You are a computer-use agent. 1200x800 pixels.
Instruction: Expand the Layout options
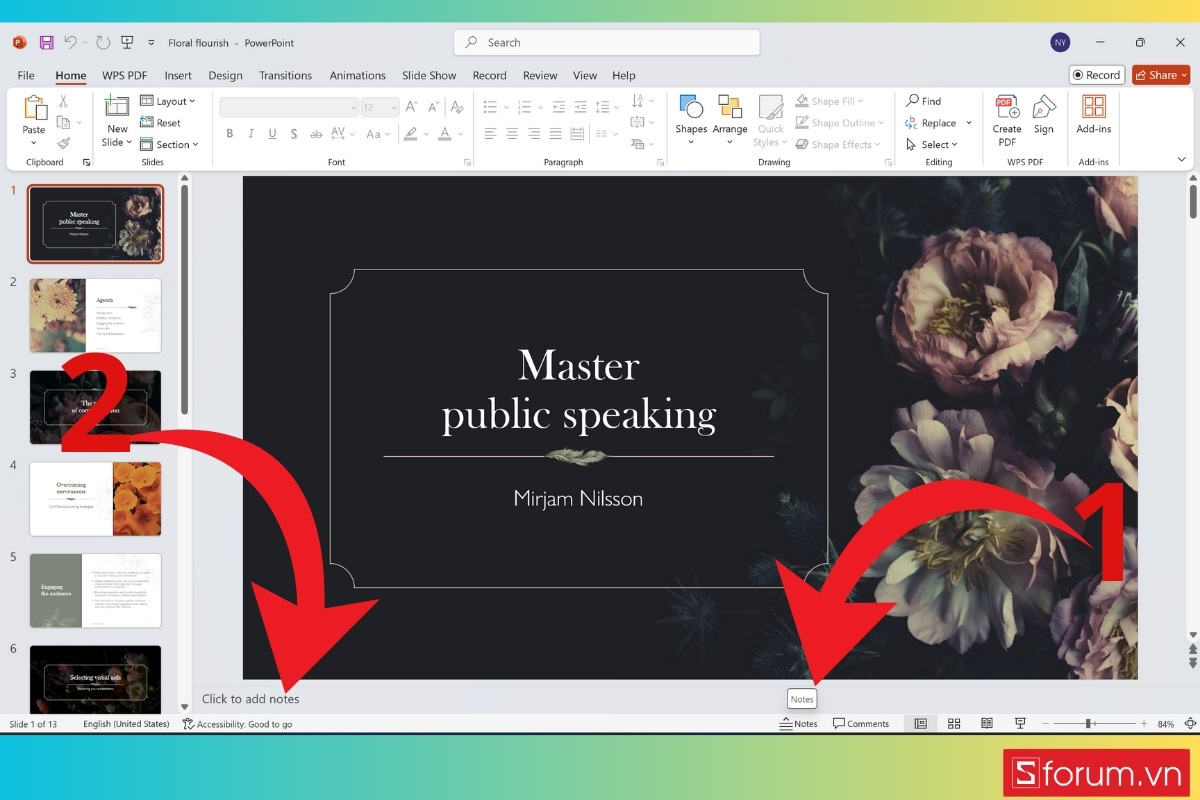pyautogui.click(x=170, y=101)
